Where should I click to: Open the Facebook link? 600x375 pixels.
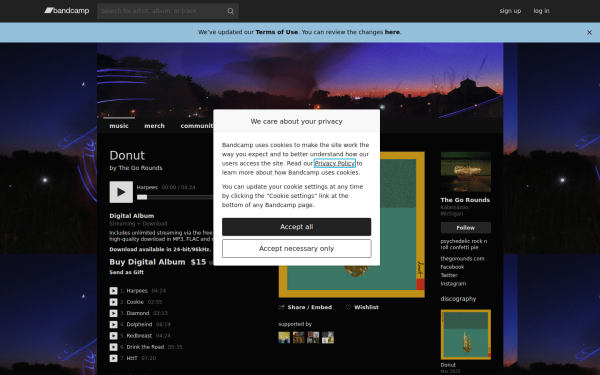pyautogui.click(x=452, y=267)
